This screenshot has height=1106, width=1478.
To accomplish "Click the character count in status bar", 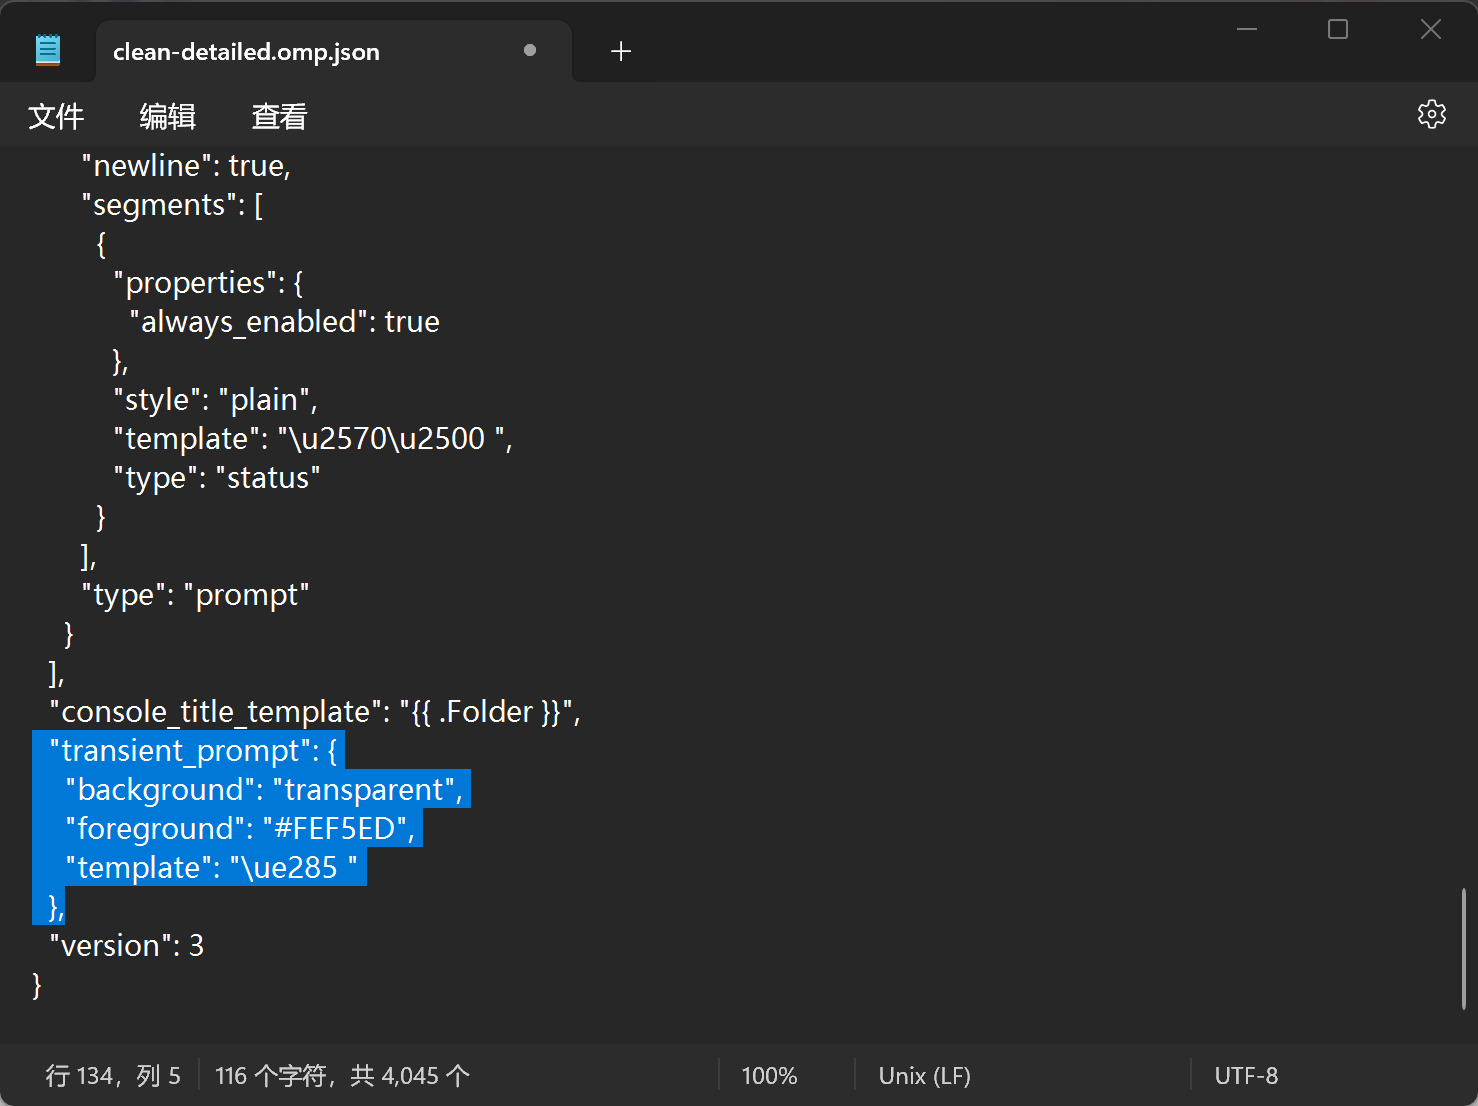I will (x=342, y=1076).
